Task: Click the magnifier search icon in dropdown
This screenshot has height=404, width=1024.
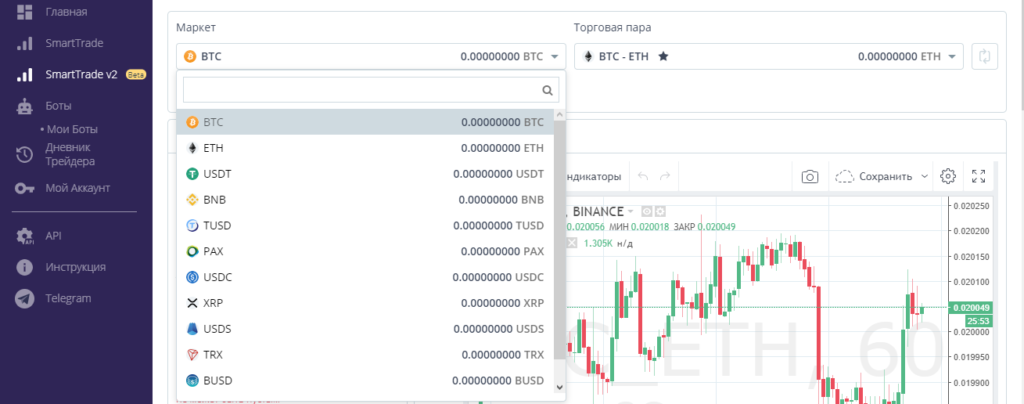Action: click(x=548, y=90)
